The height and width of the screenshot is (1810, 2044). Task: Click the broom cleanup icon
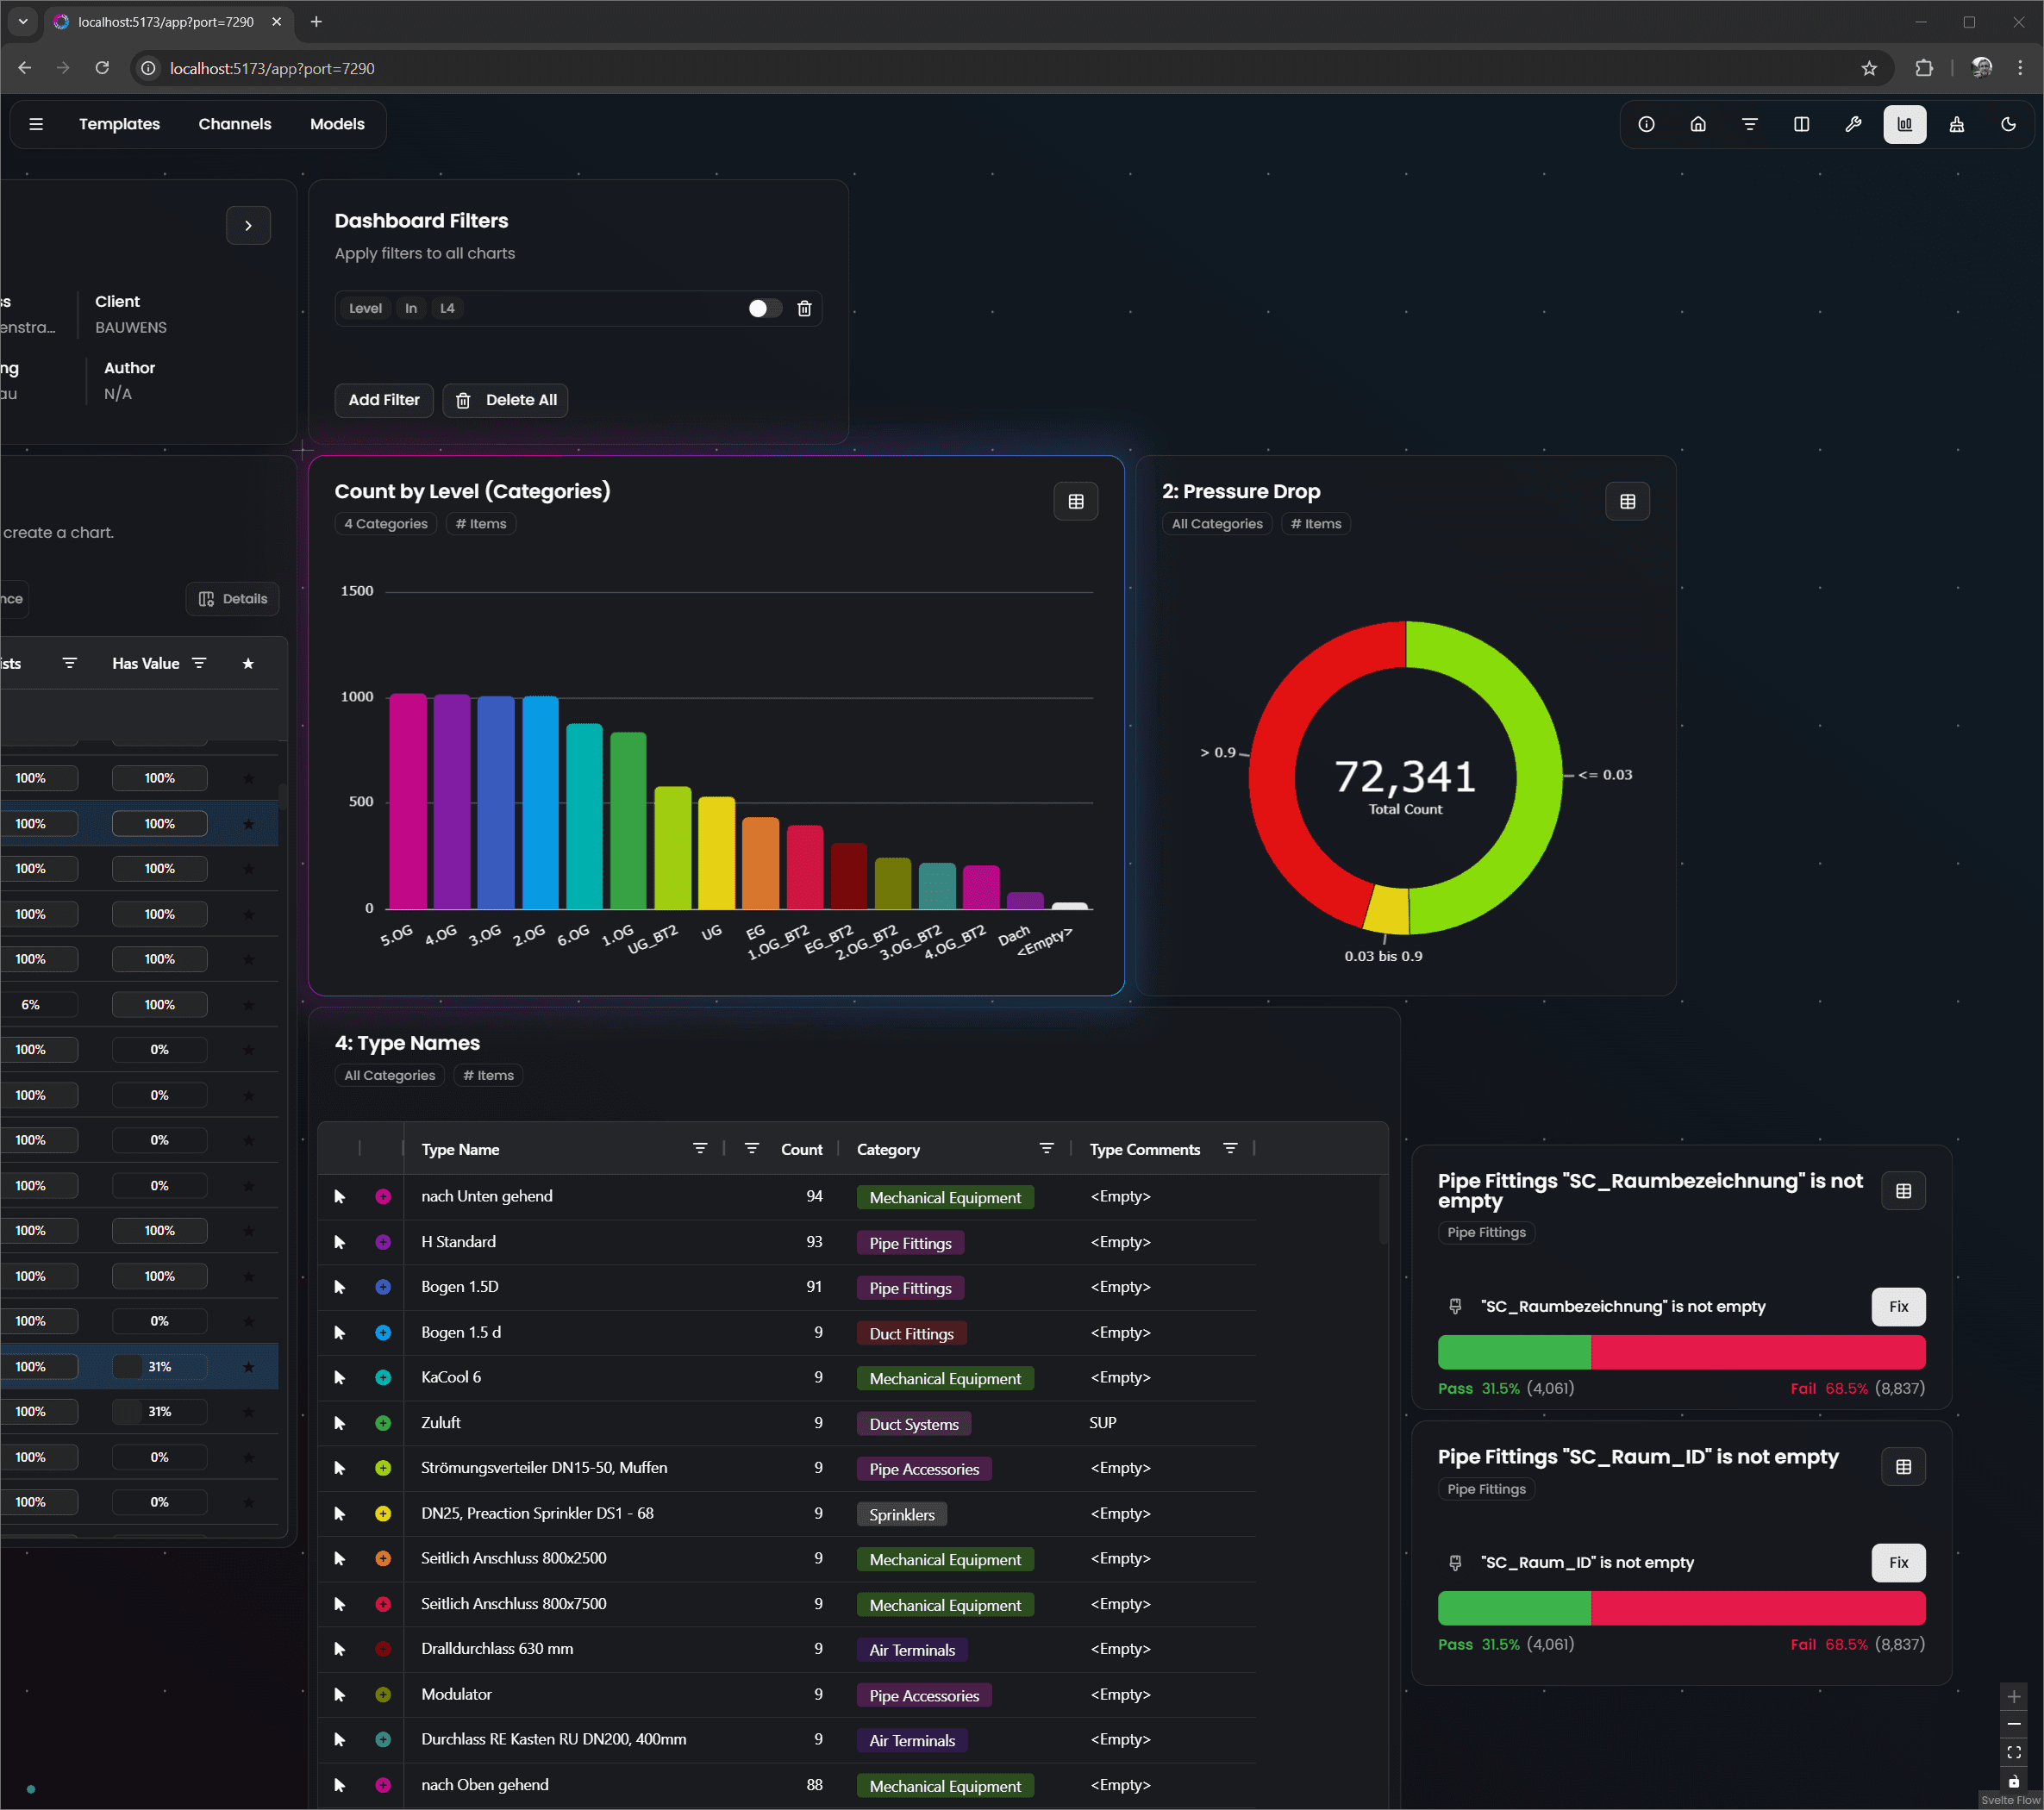1956,124
